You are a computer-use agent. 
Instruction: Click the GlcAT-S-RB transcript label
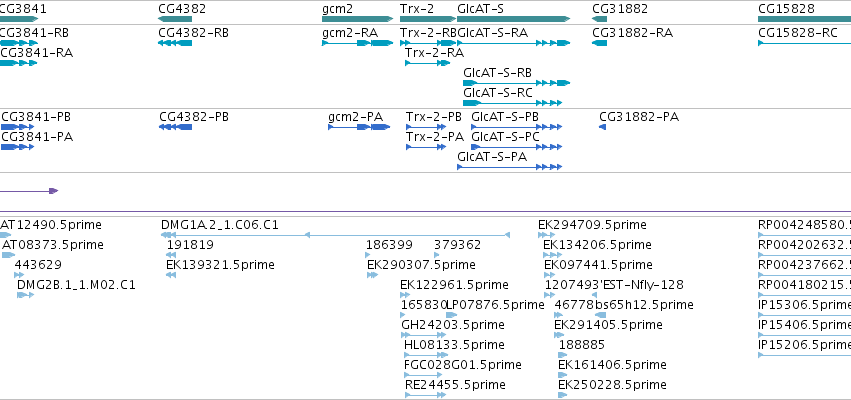pos(497,73)
